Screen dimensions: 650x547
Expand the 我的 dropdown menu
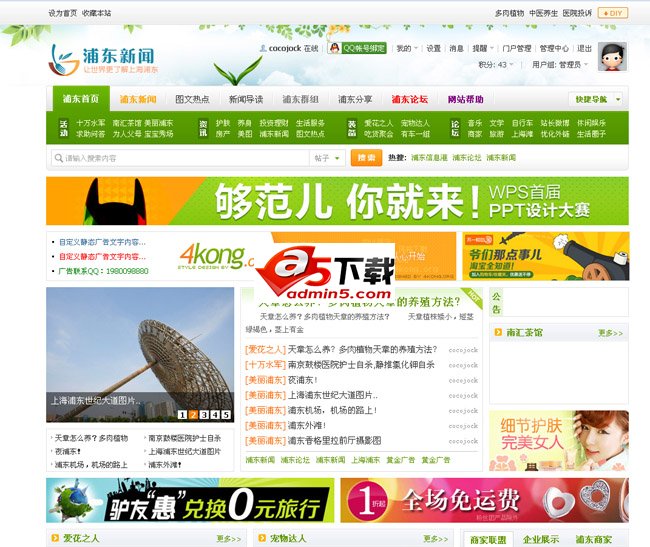pyautogui.click(x=407, y=48)
